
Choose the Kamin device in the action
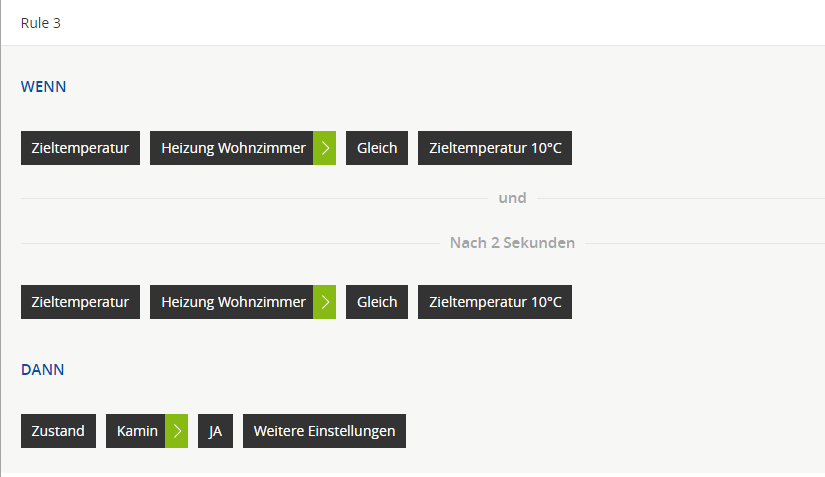tap(137, 431)
